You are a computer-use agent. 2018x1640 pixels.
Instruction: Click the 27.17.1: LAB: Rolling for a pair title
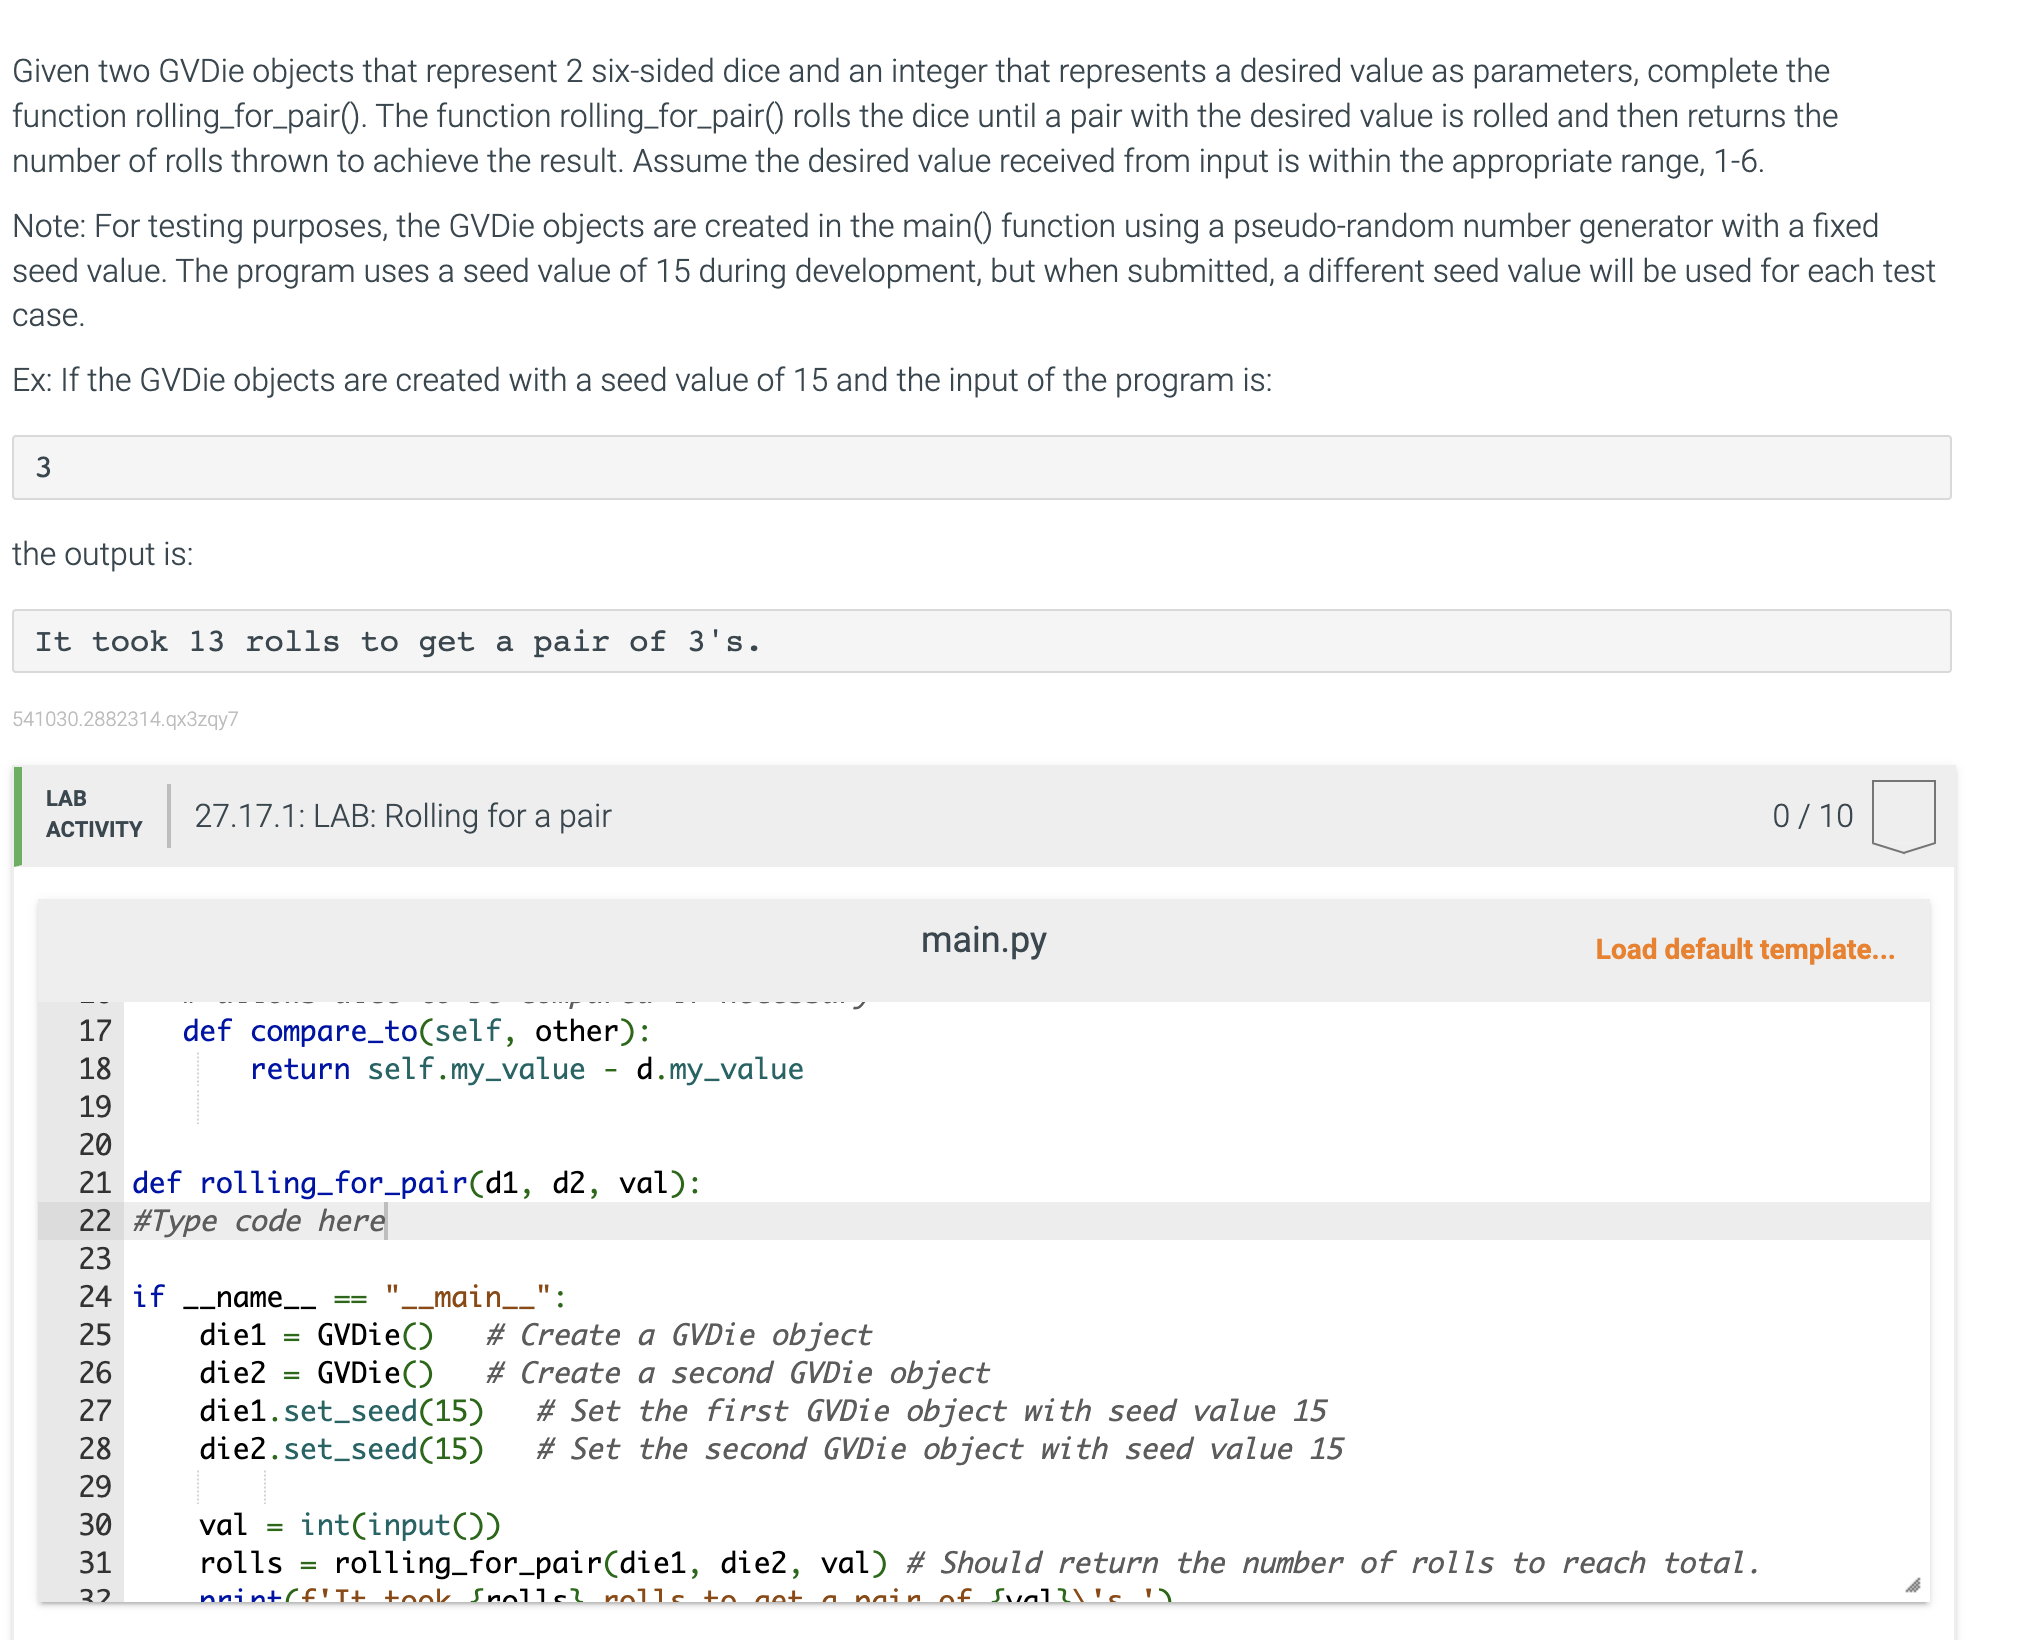[x=403, y=816]
